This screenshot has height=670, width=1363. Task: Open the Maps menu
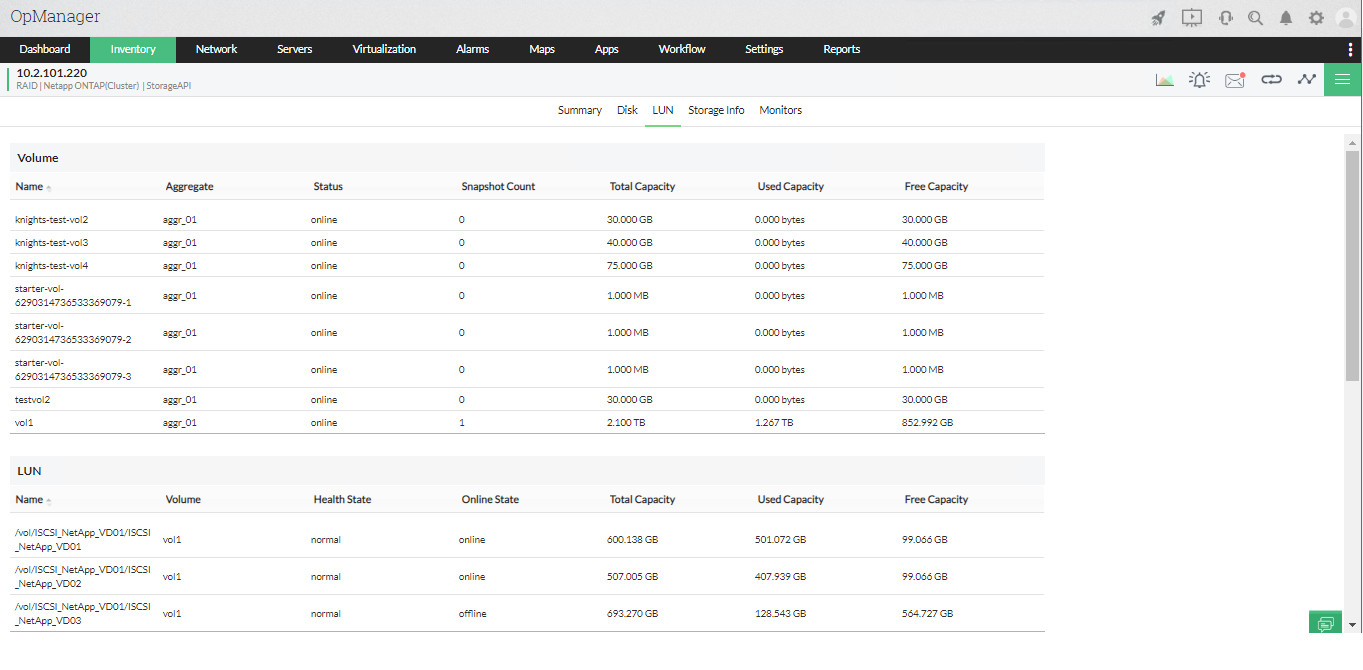pyautogui.click(x=542, y=49)
